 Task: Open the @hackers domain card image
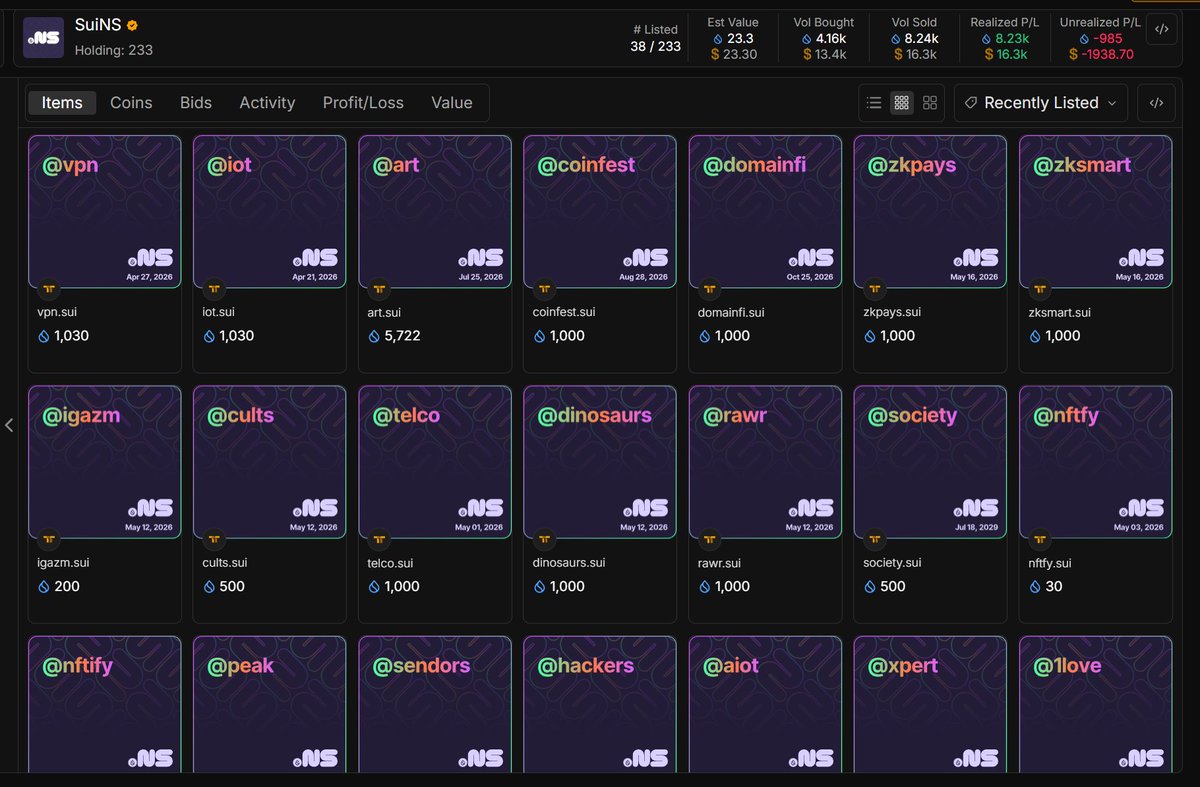click(600, 704)
